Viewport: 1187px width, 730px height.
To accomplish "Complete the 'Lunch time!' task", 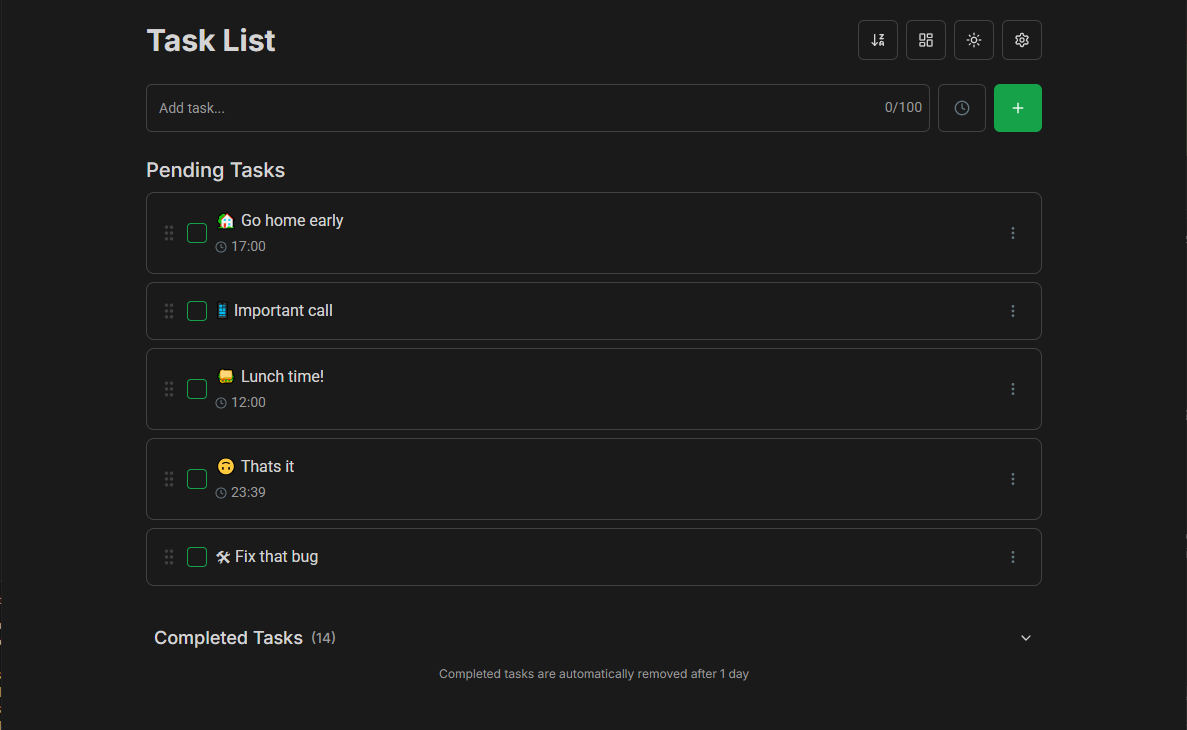I will [196, 389].
